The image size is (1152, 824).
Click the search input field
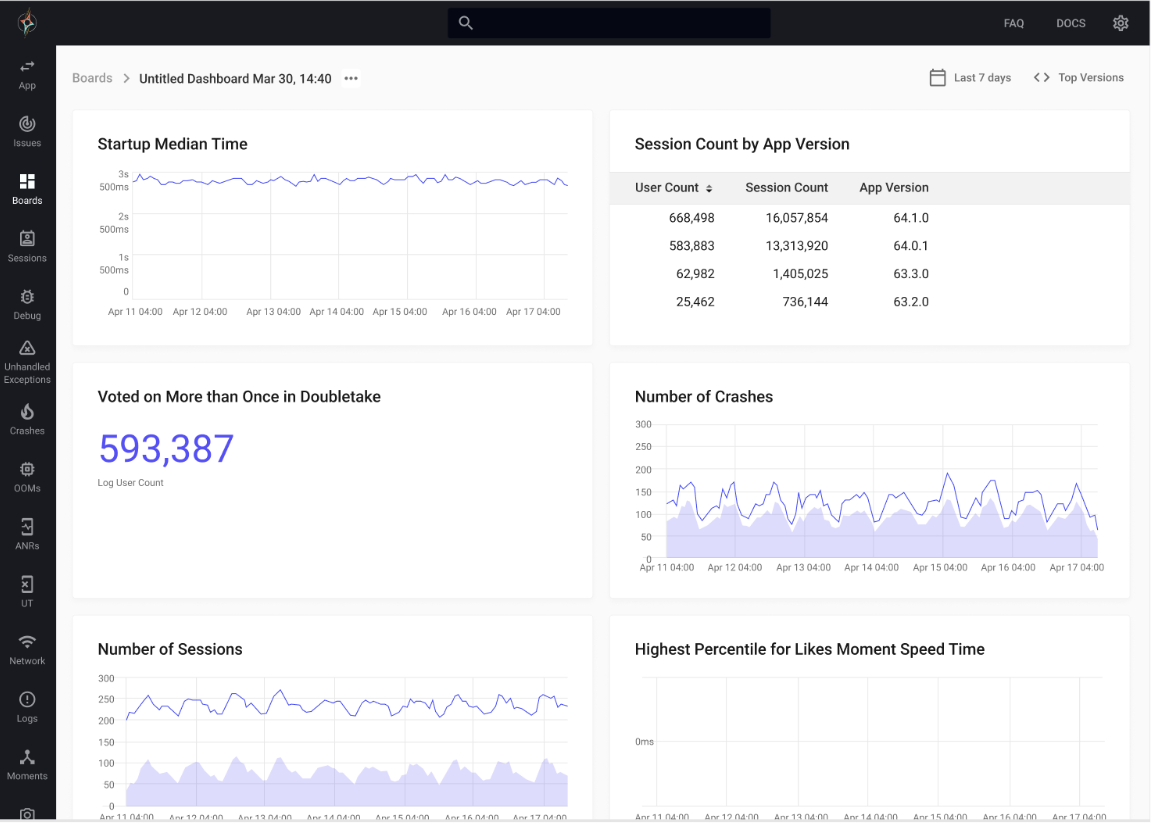(x=609, y=23)
